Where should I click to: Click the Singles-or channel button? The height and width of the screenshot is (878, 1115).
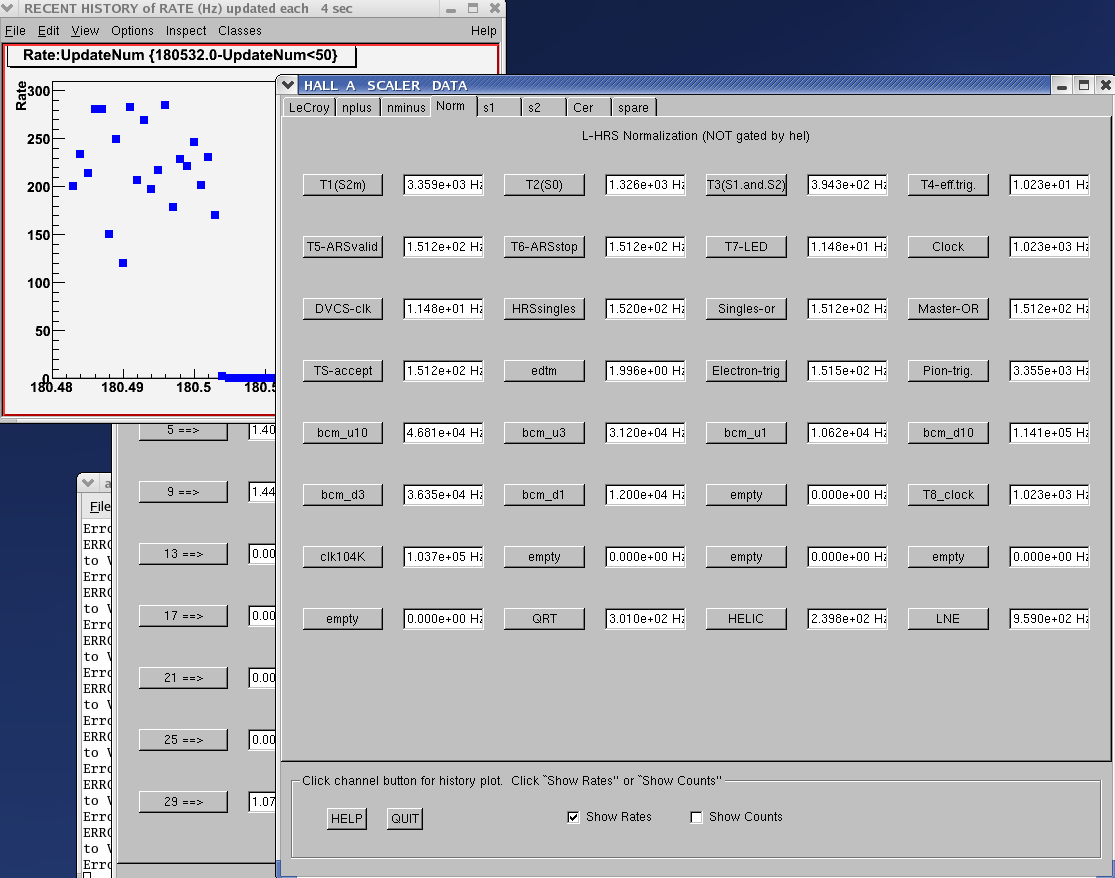[x=746, y=309]
